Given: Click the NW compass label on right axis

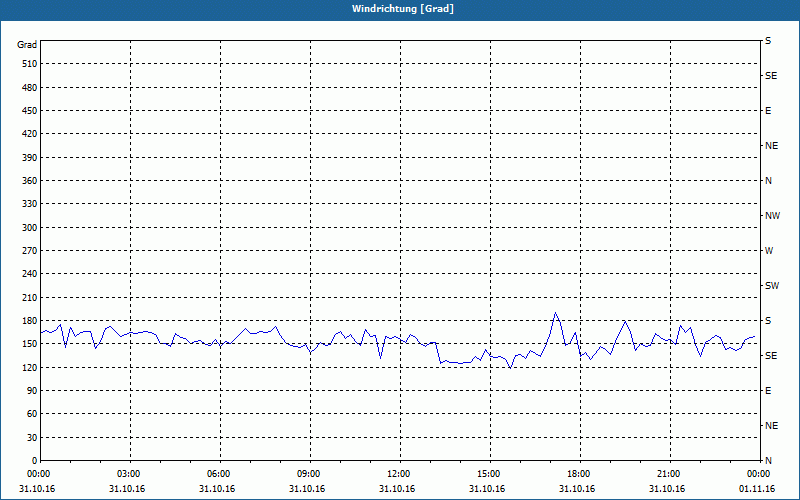Looking at the screenshot, I should point(772,216).
